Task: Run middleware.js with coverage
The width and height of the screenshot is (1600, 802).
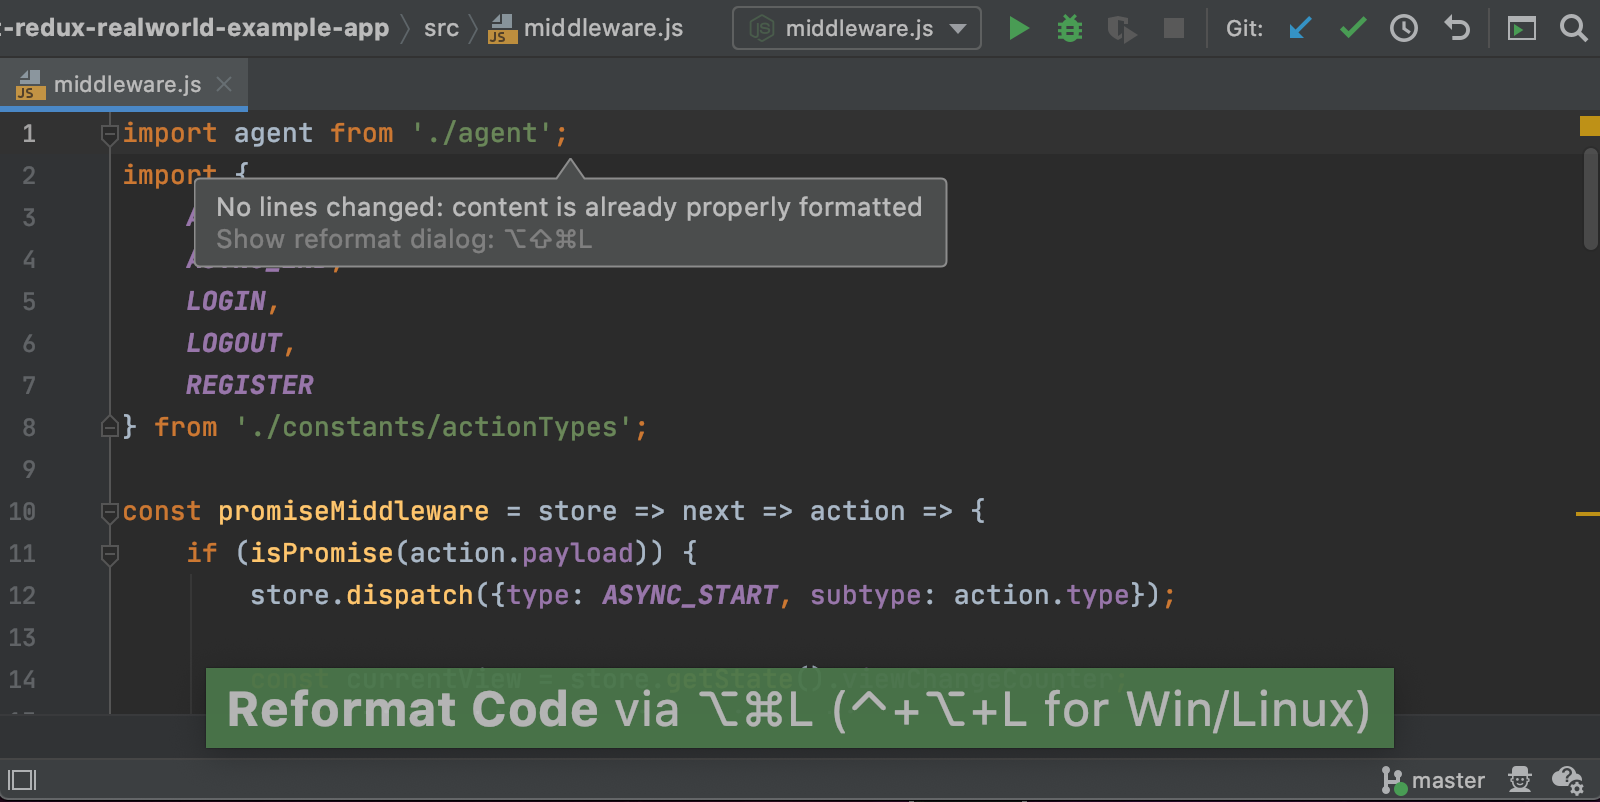Action: (1122, 29)
